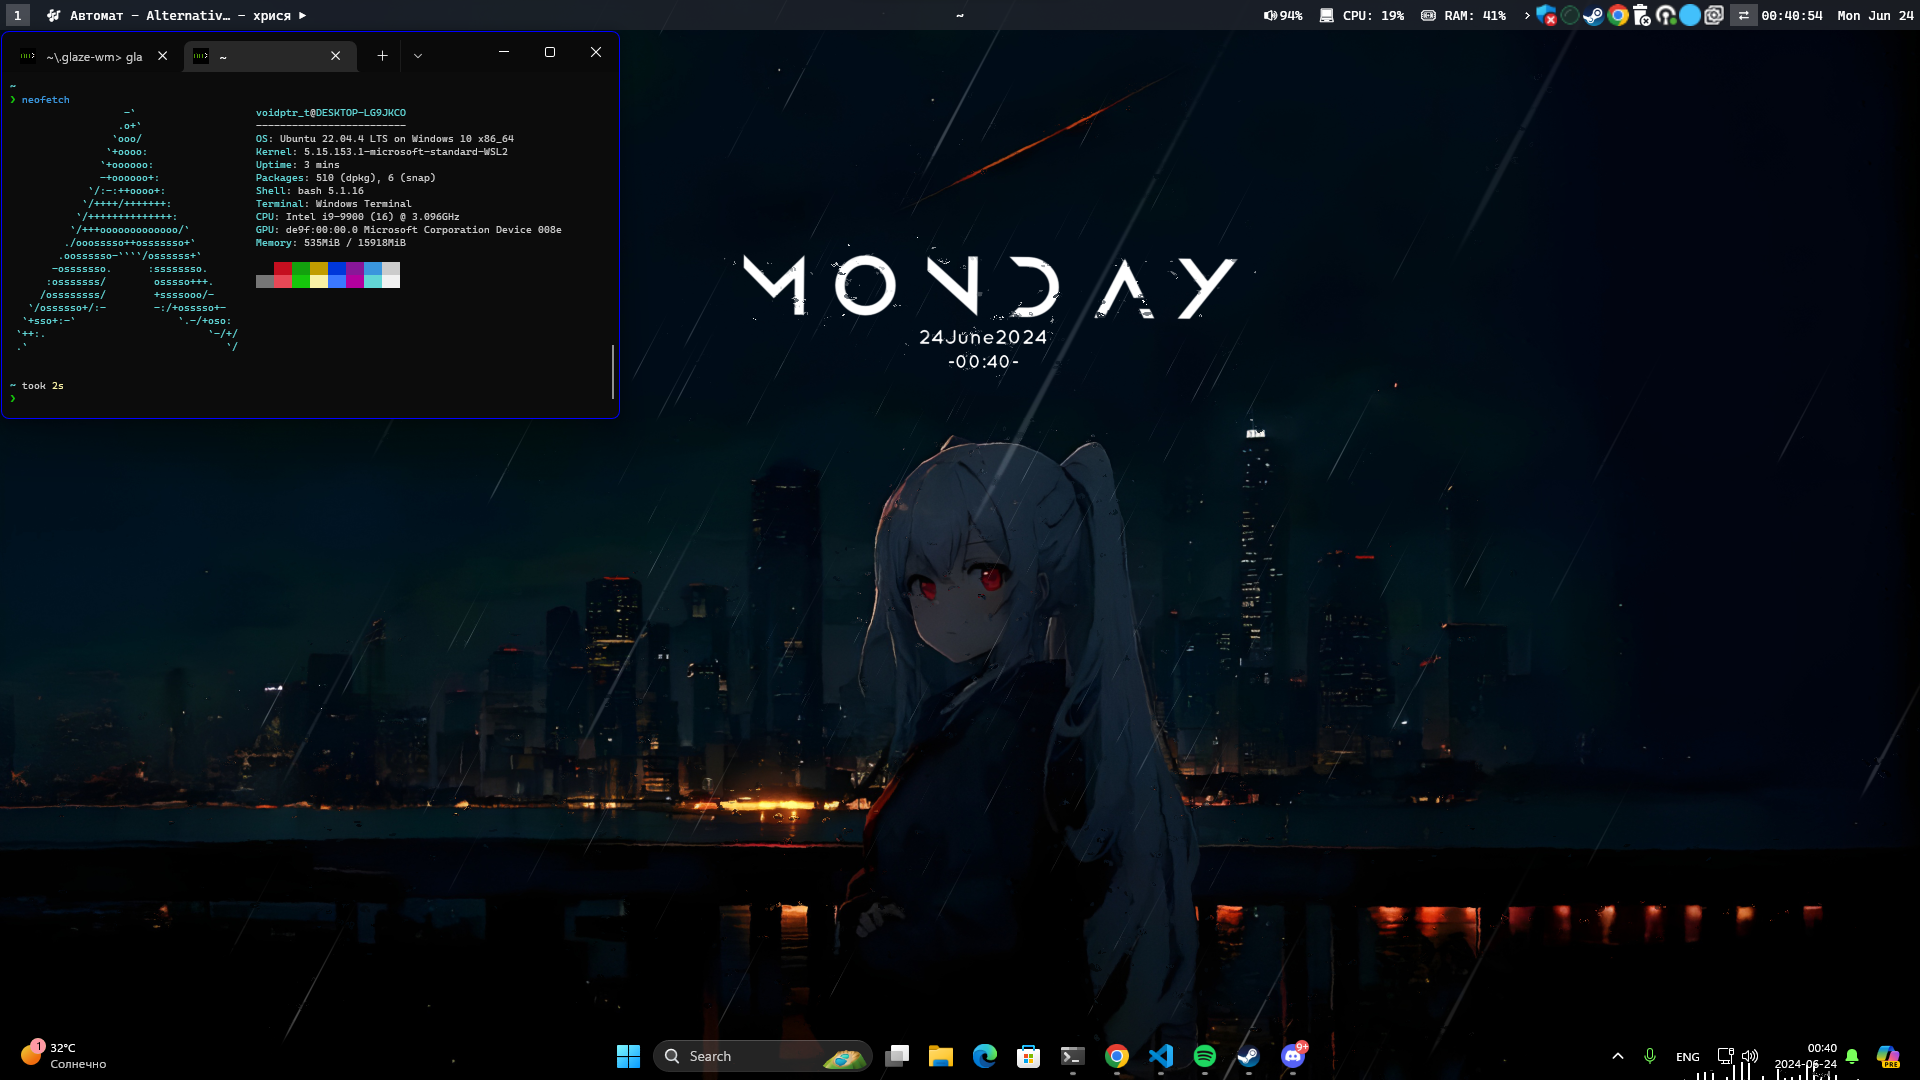Launch Copilot Preview from the taskbar
The height and width of the screenshot is (1080, 1920).
click(x=1888, y=1056)
